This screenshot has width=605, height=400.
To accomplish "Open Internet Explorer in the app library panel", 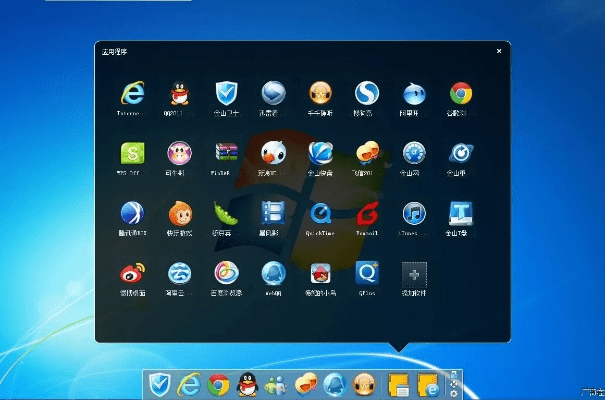I will (132, 94).
